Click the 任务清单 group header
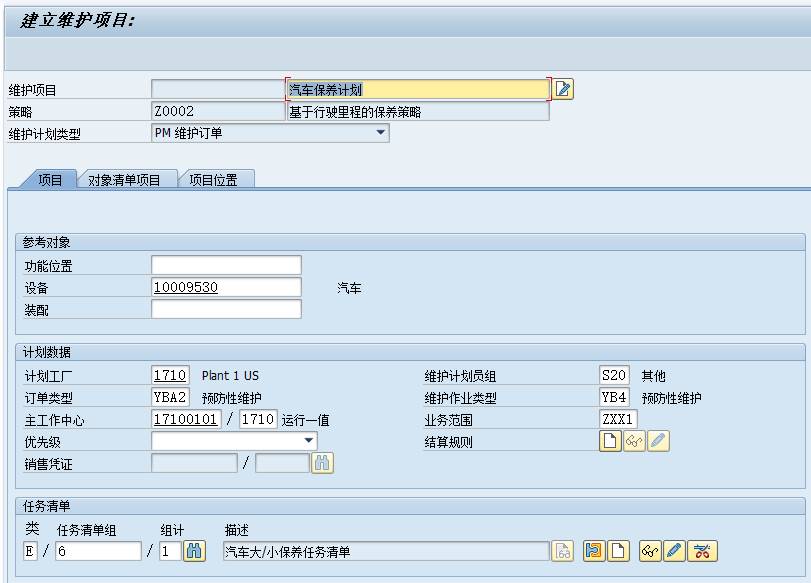 (x=46, y=506)
